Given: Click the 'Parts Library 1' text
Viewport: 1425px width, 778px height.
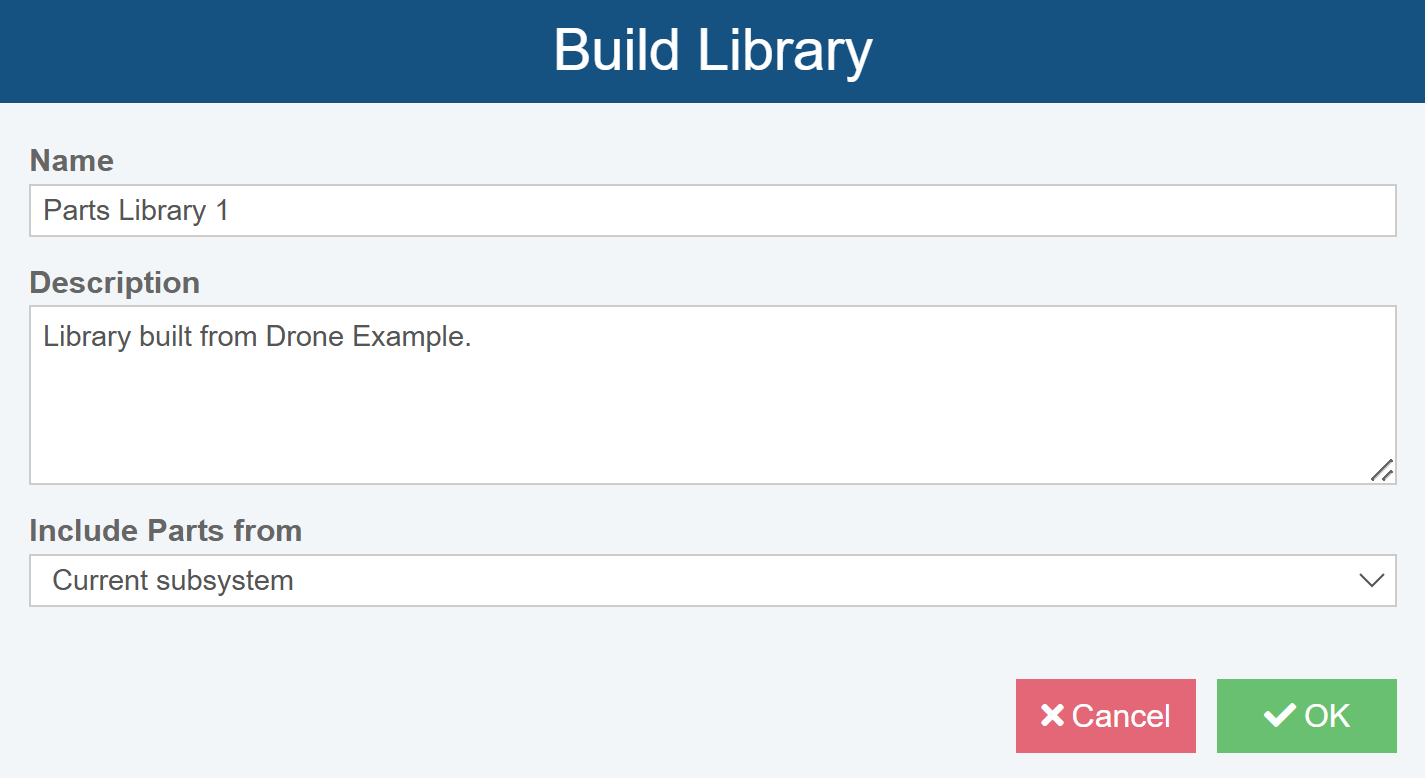Looking at the screenshot, I should click(136, 211).
